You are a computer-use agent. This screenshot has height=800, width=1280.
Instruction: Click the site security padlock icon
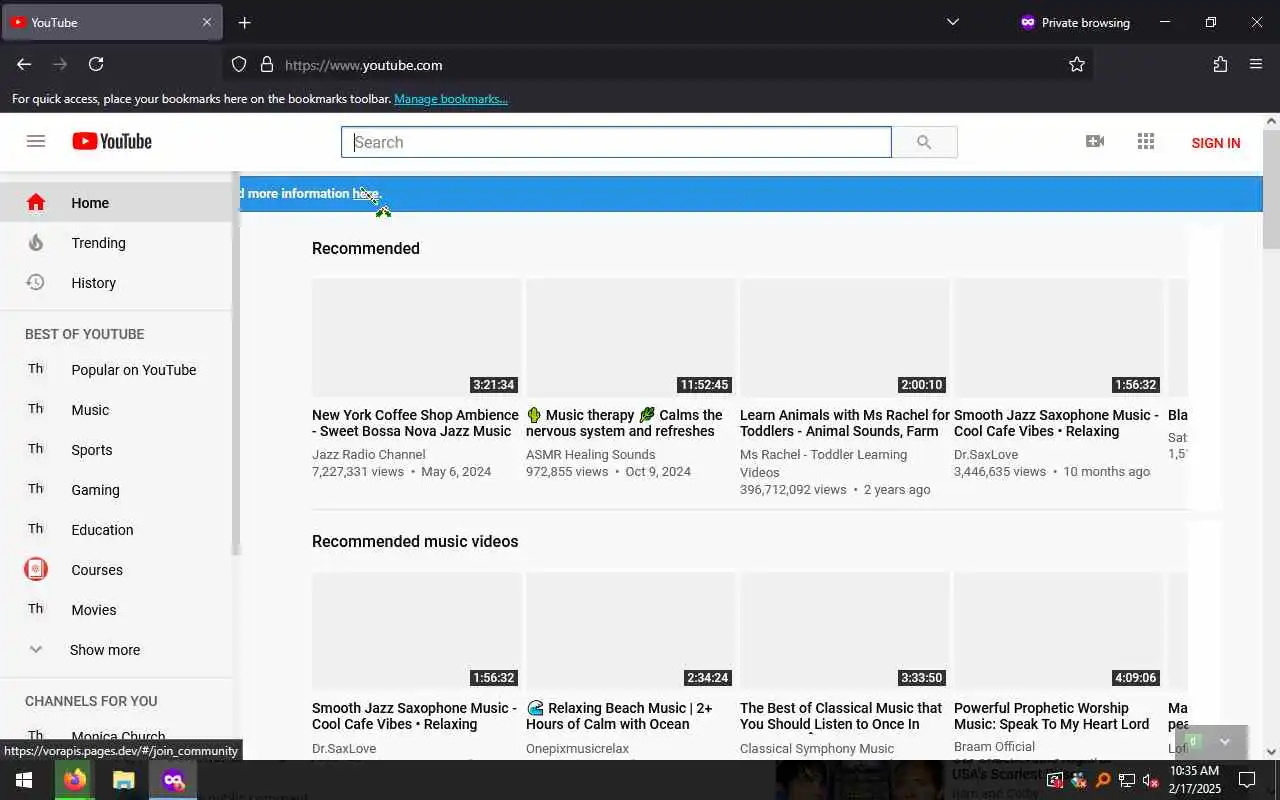click(x=267, y=64)
